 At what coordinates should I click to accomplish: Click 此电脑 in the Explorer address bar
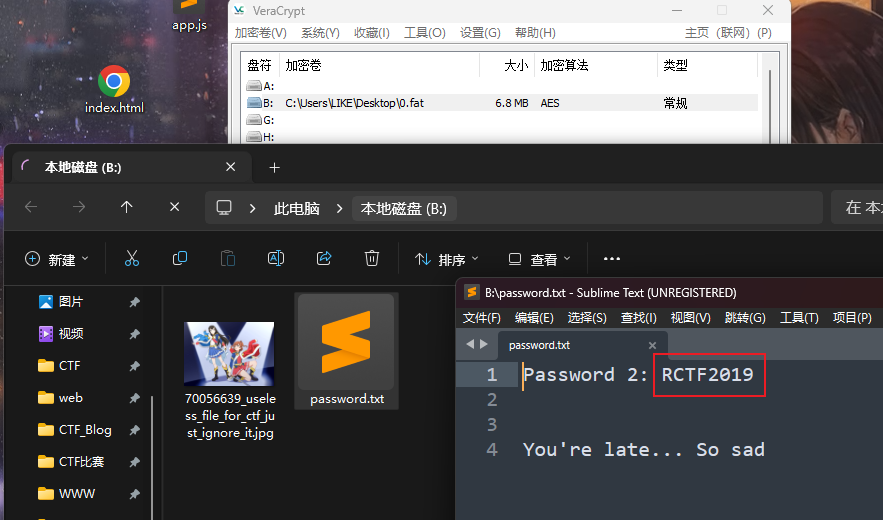pyautogui.click(x=297, y=208)
